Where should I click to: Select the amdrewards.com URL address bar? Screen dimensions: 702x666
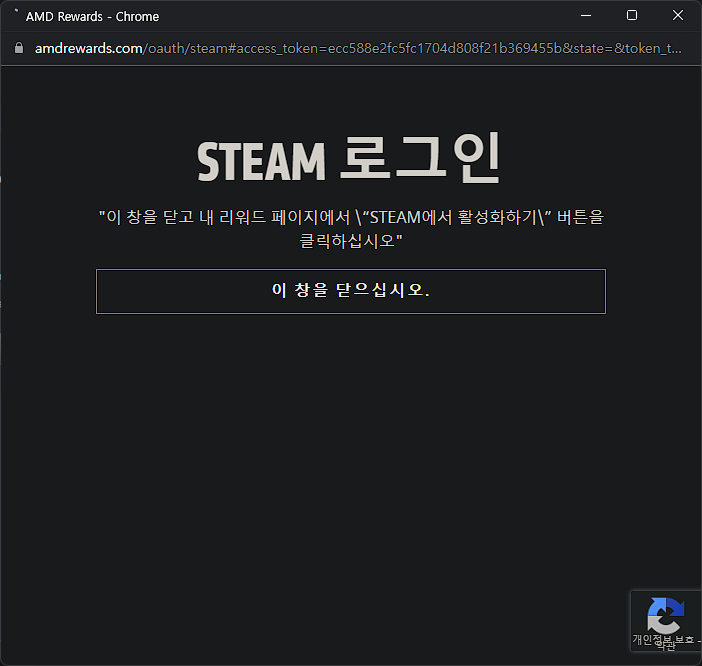click(358, 48)
